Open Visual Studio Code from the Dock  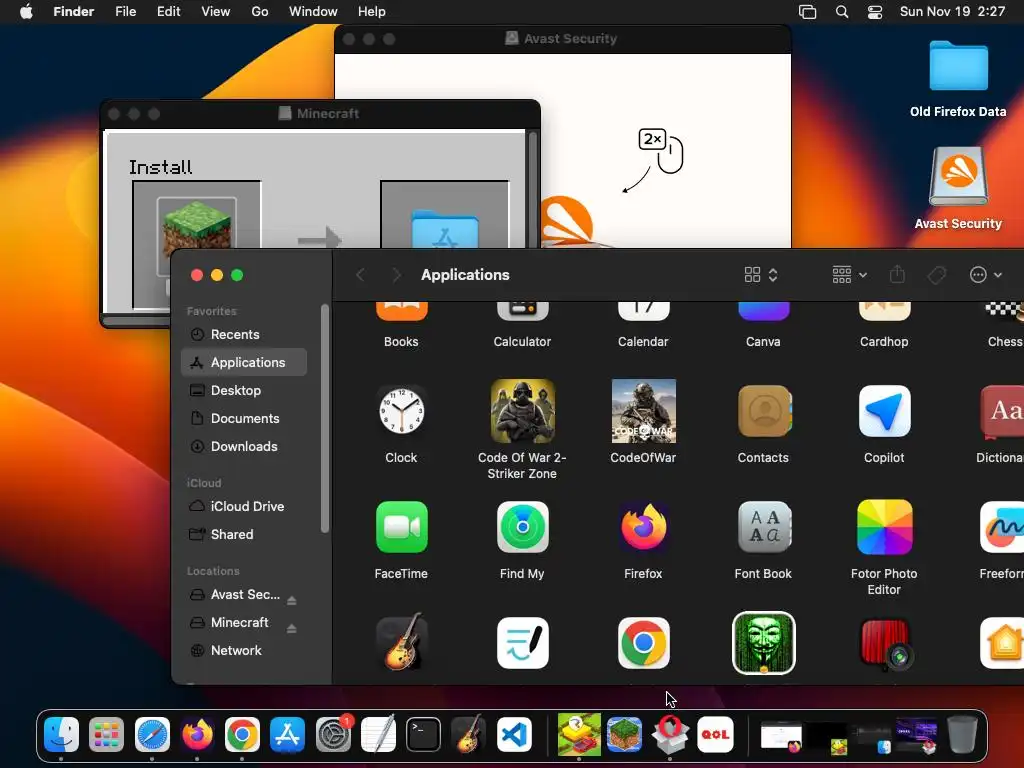click(514, 734)
